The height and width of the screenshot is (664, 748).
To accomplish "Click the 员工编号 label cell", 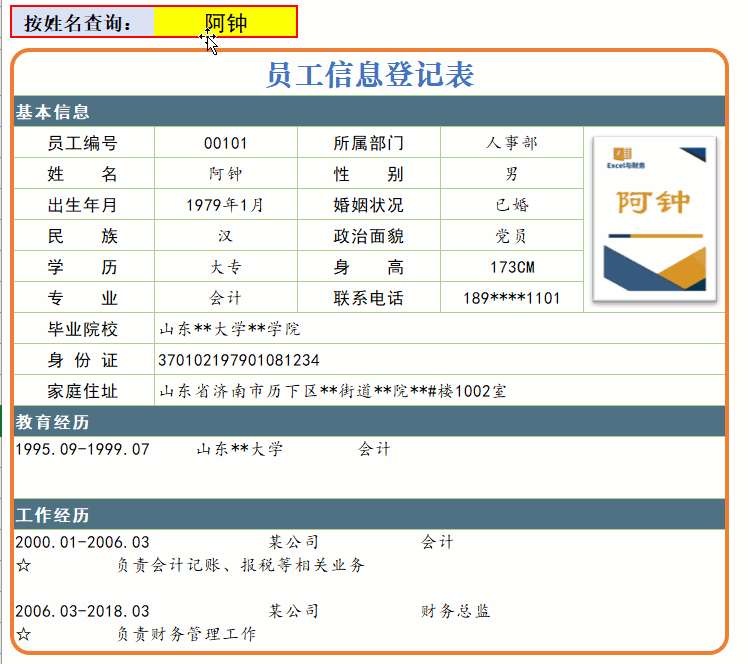I will pos(83,143).
